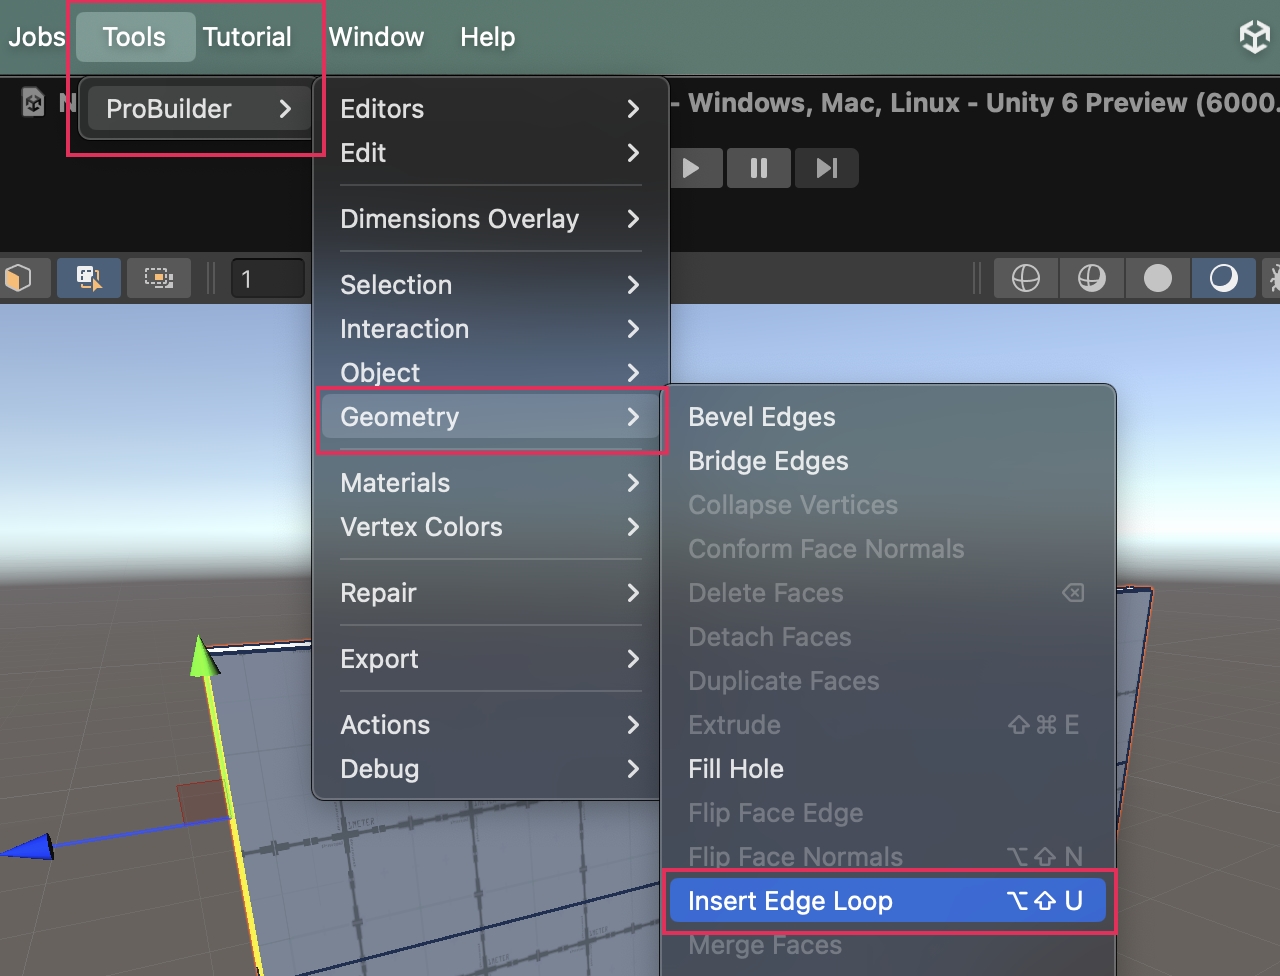Viewport: 1280px width, 976px height.
Task: Expand the Actions submenu
Action: [x=489, y=725]
